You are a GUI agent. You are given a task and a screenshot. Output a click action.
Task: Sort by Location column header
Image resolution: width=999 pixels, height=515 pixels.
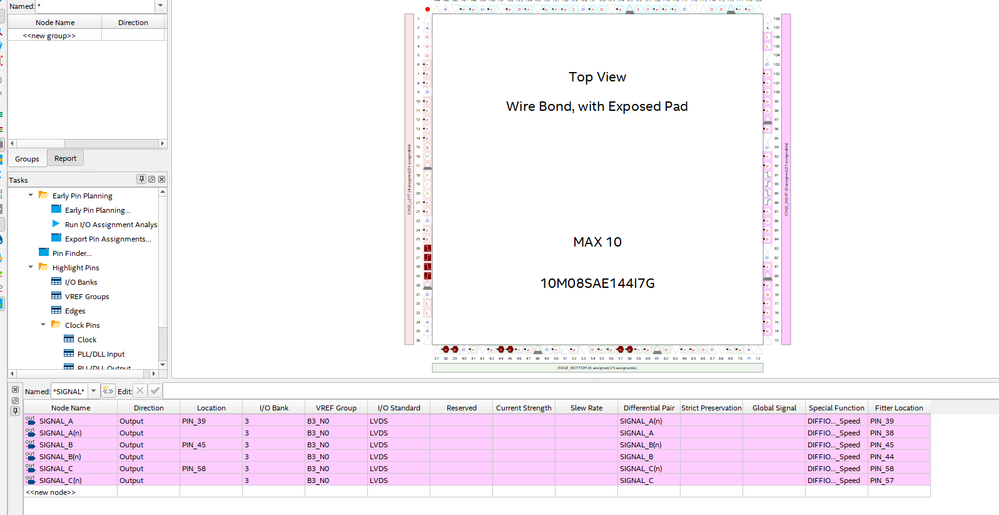coord(212,408)
